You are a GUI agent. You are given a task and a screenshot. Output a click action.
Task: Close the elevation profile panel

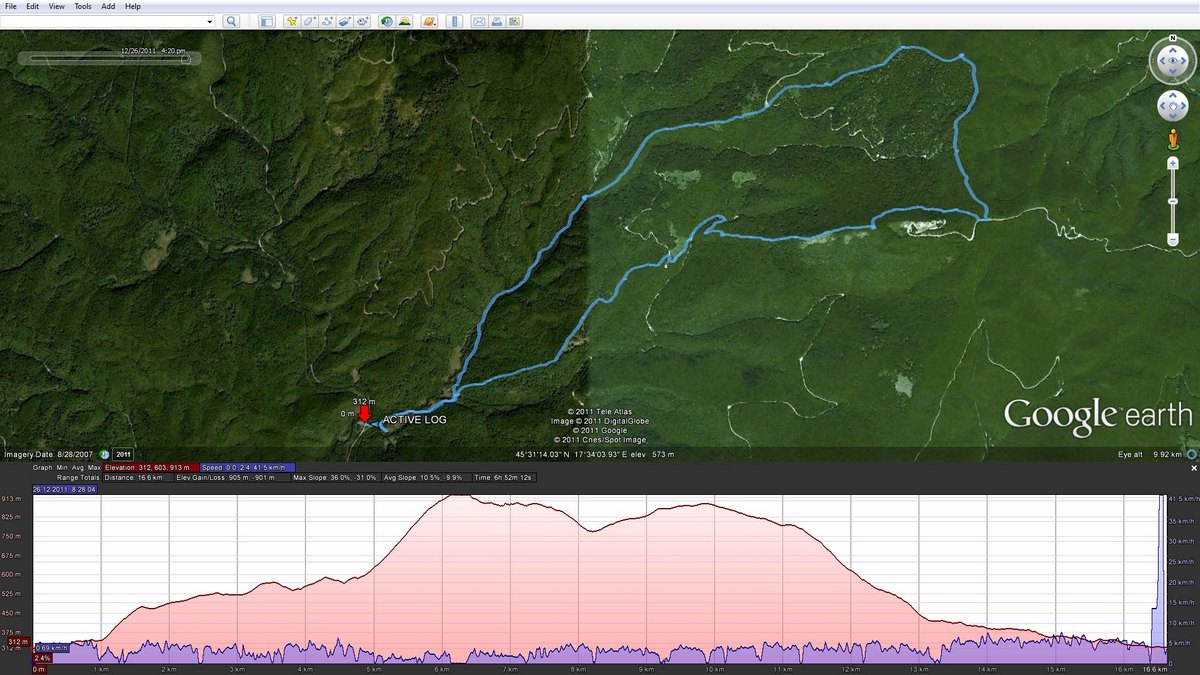1193,467
